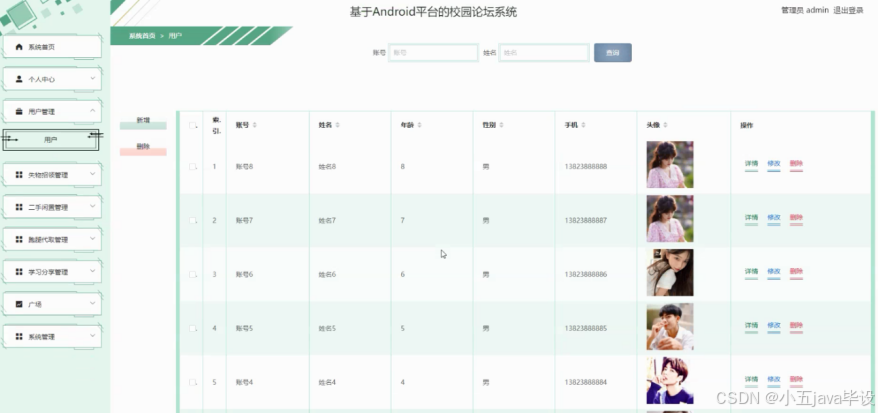Sort by 账号 column sort arrows

coord(255,125)
